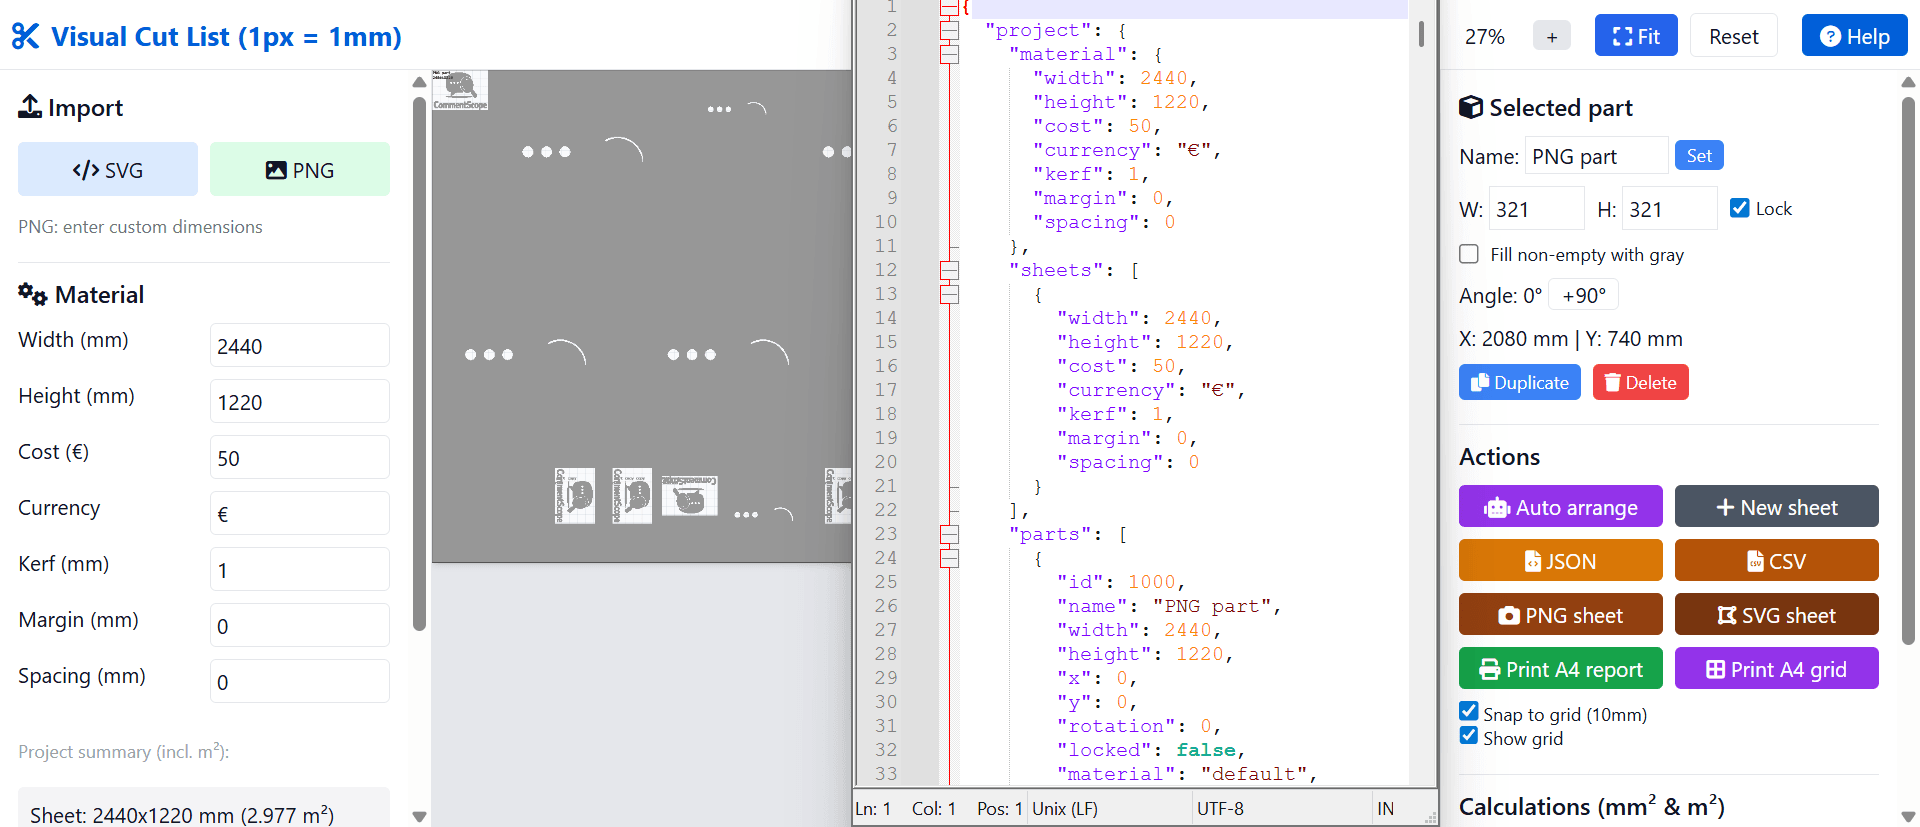Edit the Kerf field
This screenshot has height=827, width=1920.
coord(300,569)
